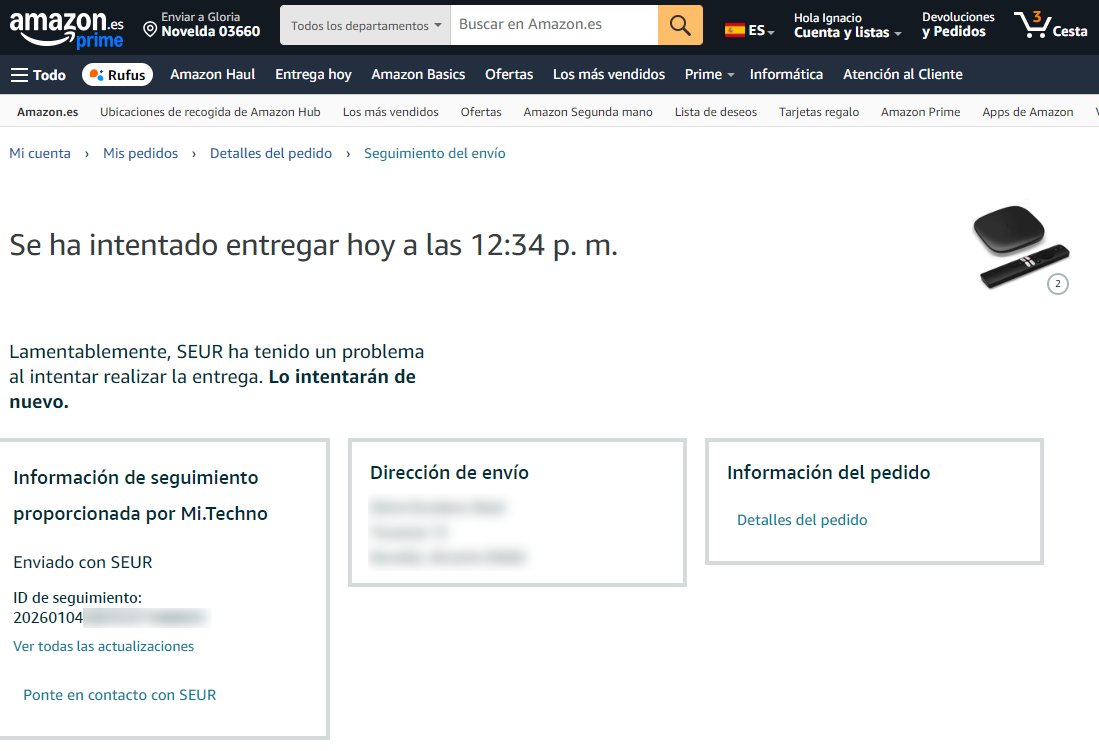Click the Lo intentarán de nuevo message

point(212,389)
